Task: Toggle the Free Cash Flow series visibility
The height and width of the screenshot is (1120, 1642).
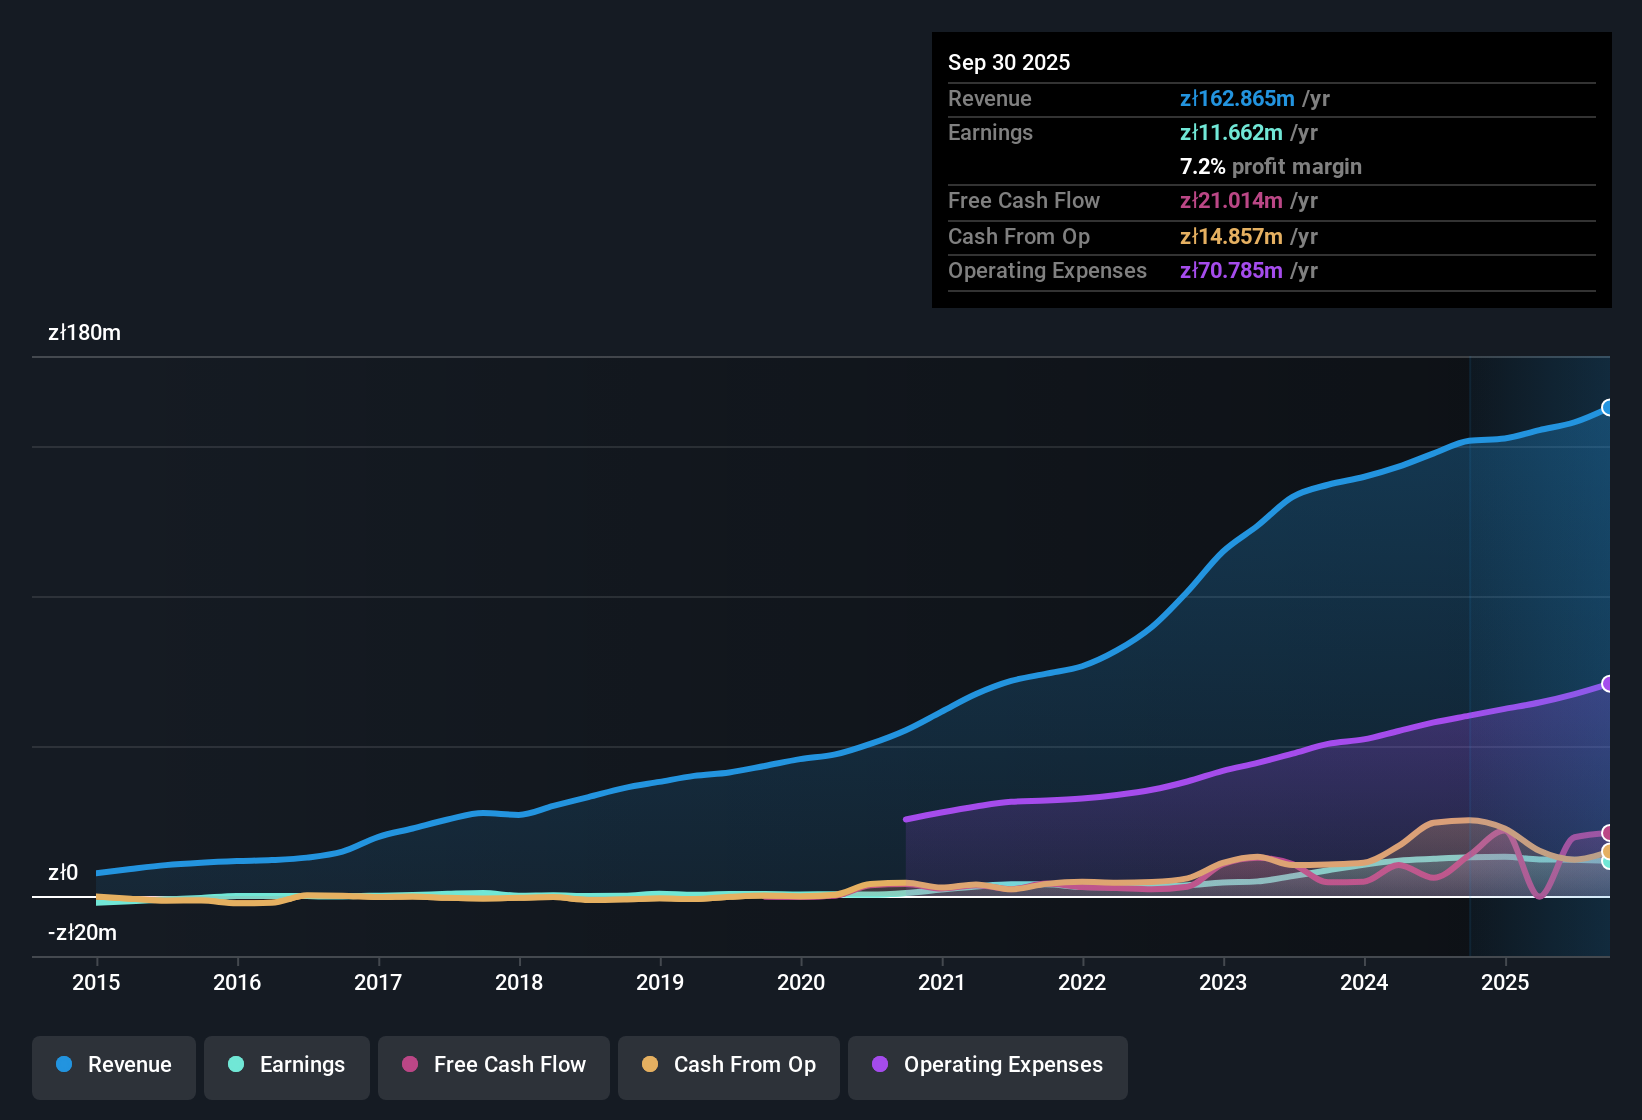Action: tap(493, 1065)
